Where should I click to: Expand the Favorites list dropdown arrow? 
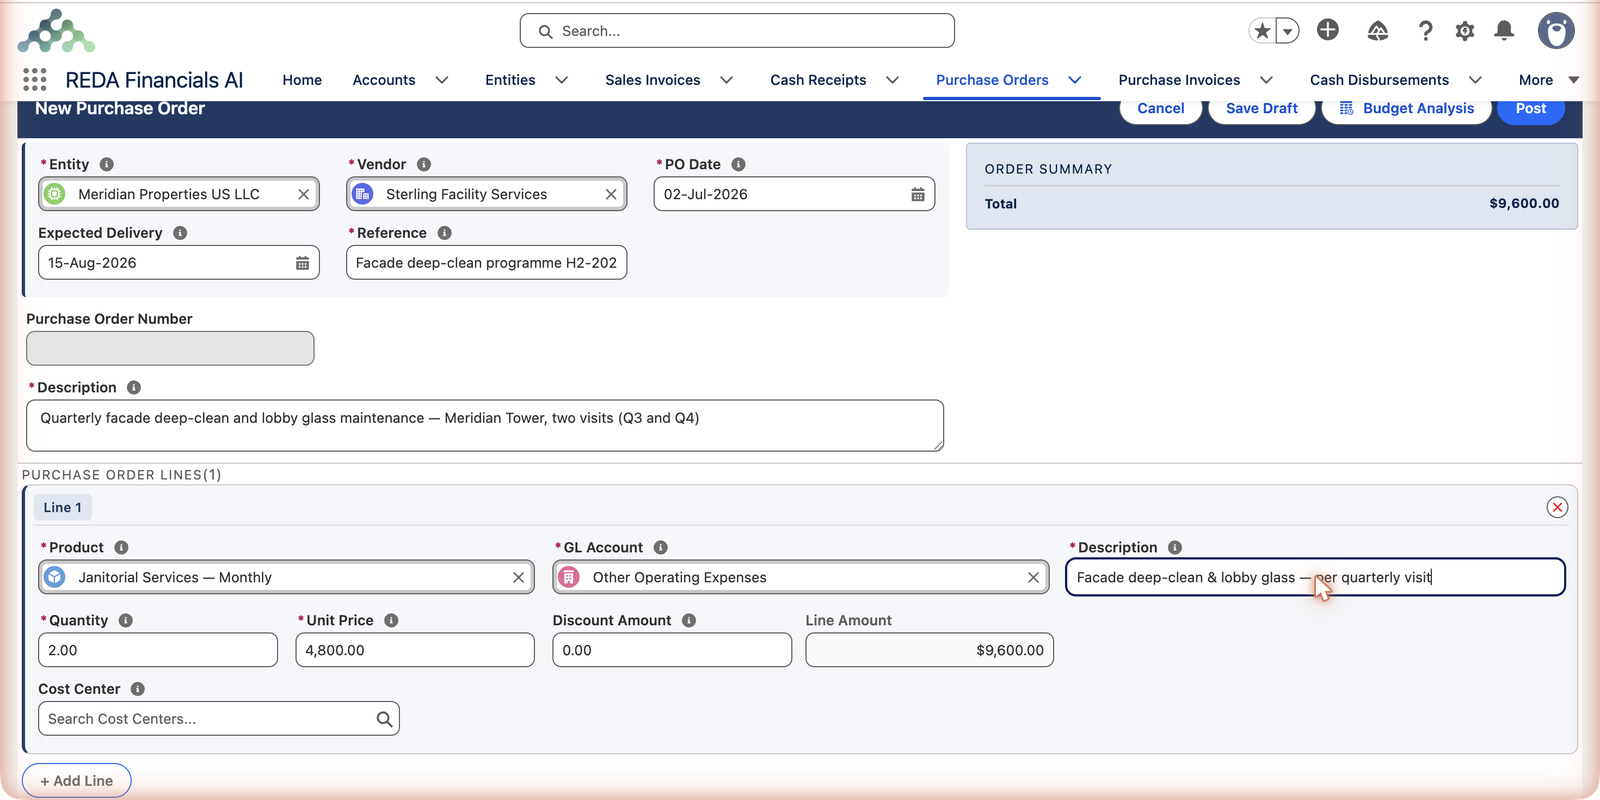coord(1288,31)
